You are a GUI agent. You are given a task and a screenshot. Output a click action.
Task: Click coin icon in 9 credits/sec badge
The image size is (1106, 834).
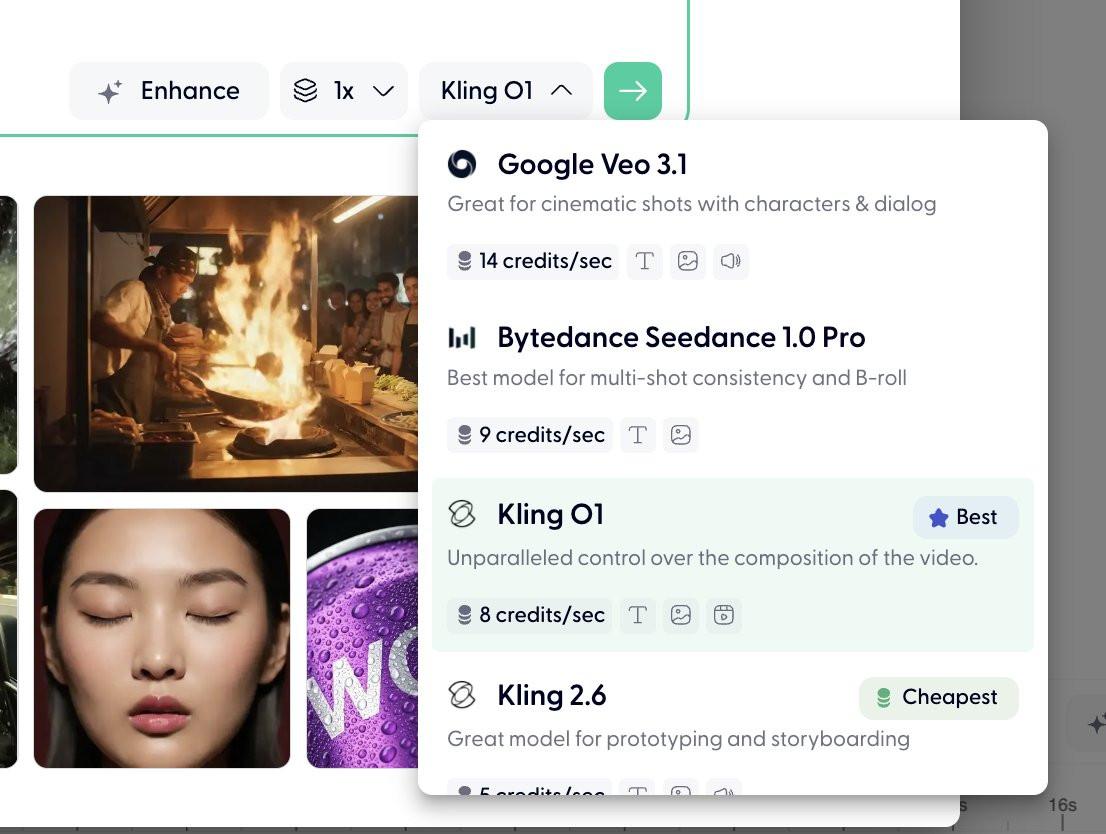tap(465, 435)
